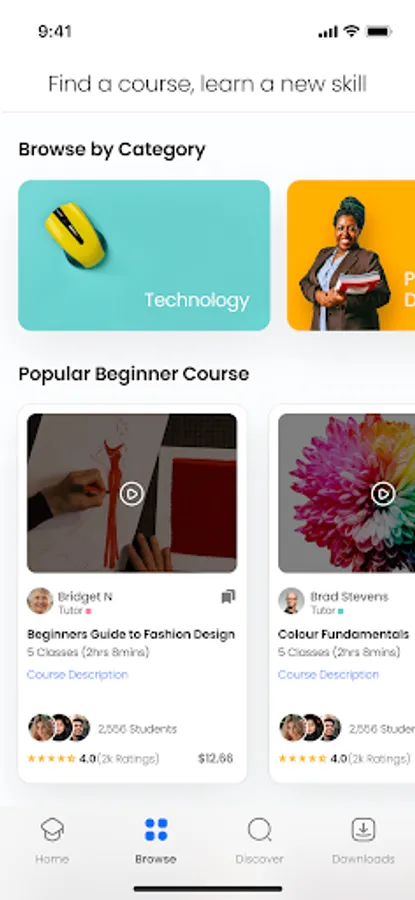The image size is (415, 900).
Task: Bookmark the Beginners Guide to Fashion Design course
Action: click(228, 597)
